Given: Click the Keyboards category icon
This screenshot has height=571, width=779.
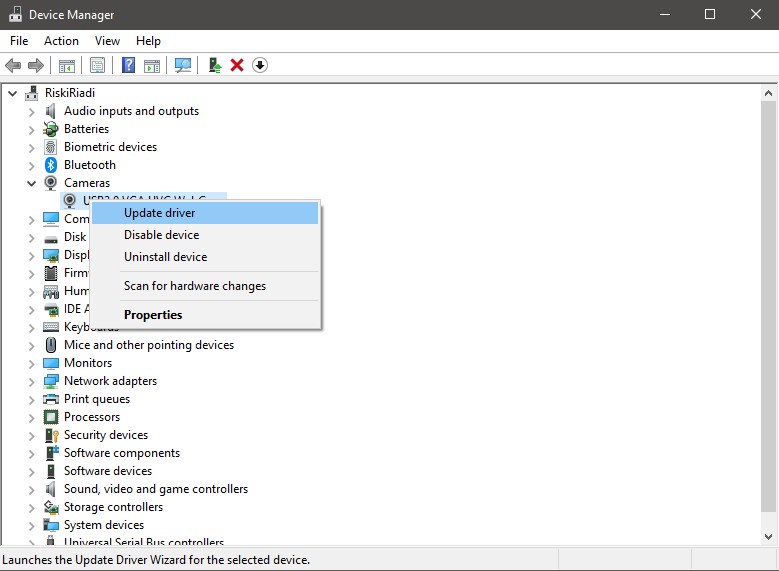Looking at the screenshot, I should click(51, 326).
